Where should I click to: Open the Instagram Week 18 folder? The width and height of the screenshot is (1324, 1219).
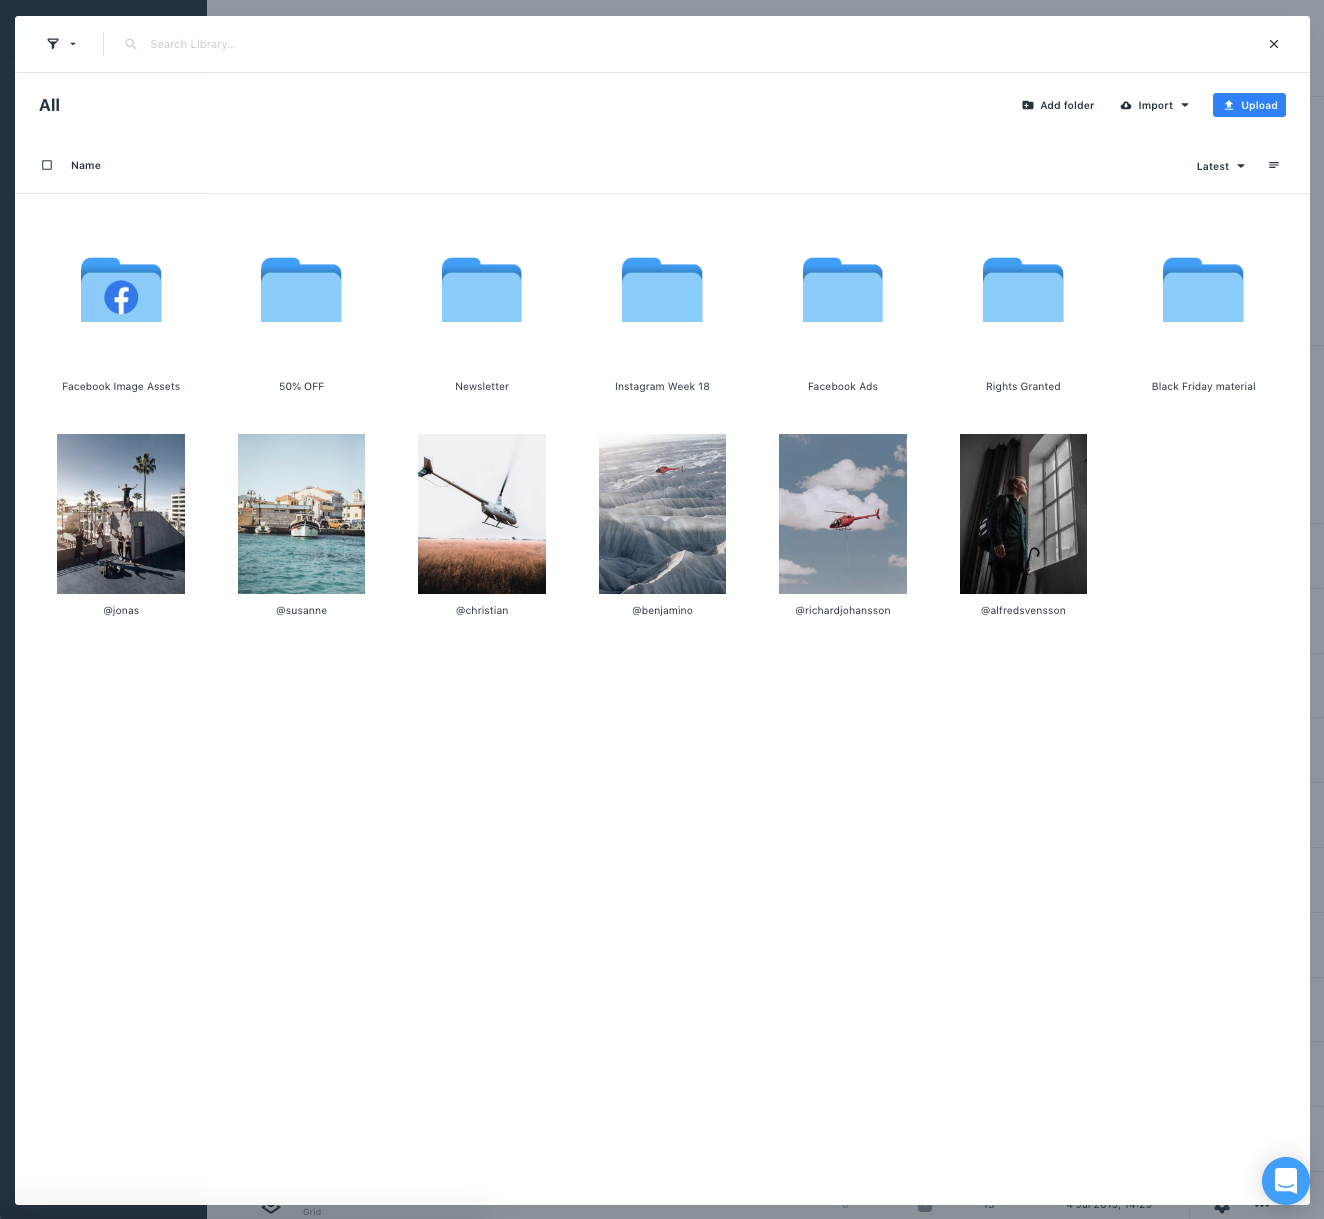tap(662, 291)
